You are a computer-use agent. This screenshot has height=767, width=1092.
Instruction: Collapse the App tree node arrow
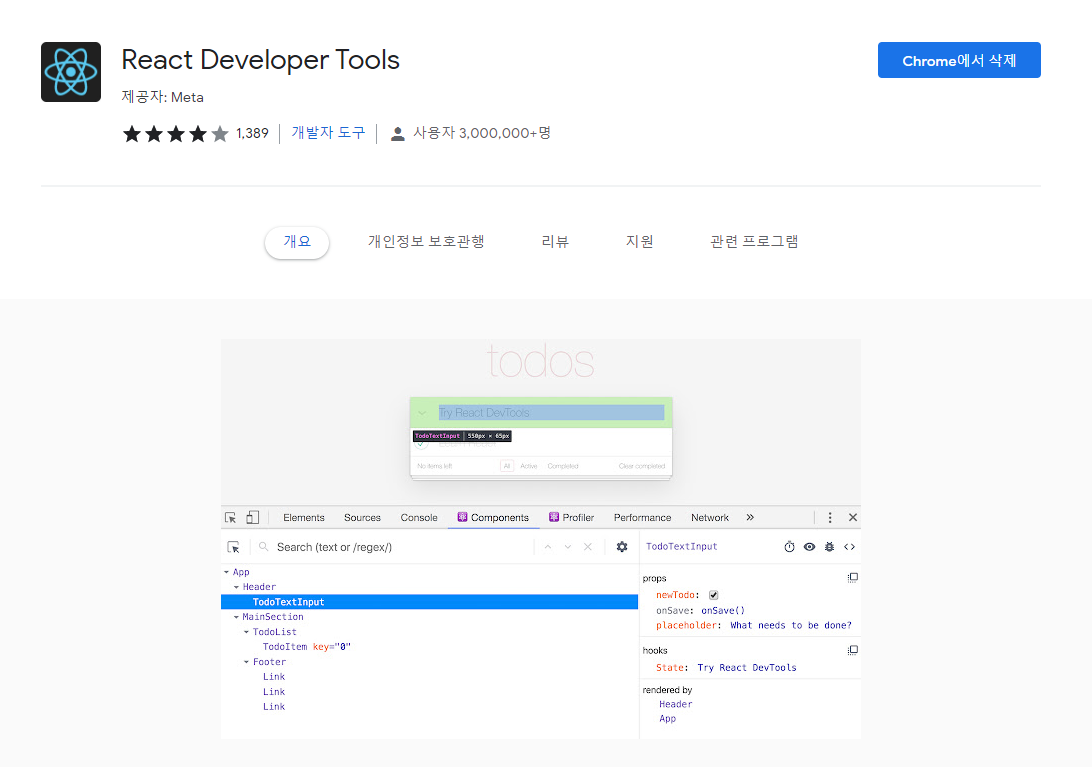[x=226, y=573]
